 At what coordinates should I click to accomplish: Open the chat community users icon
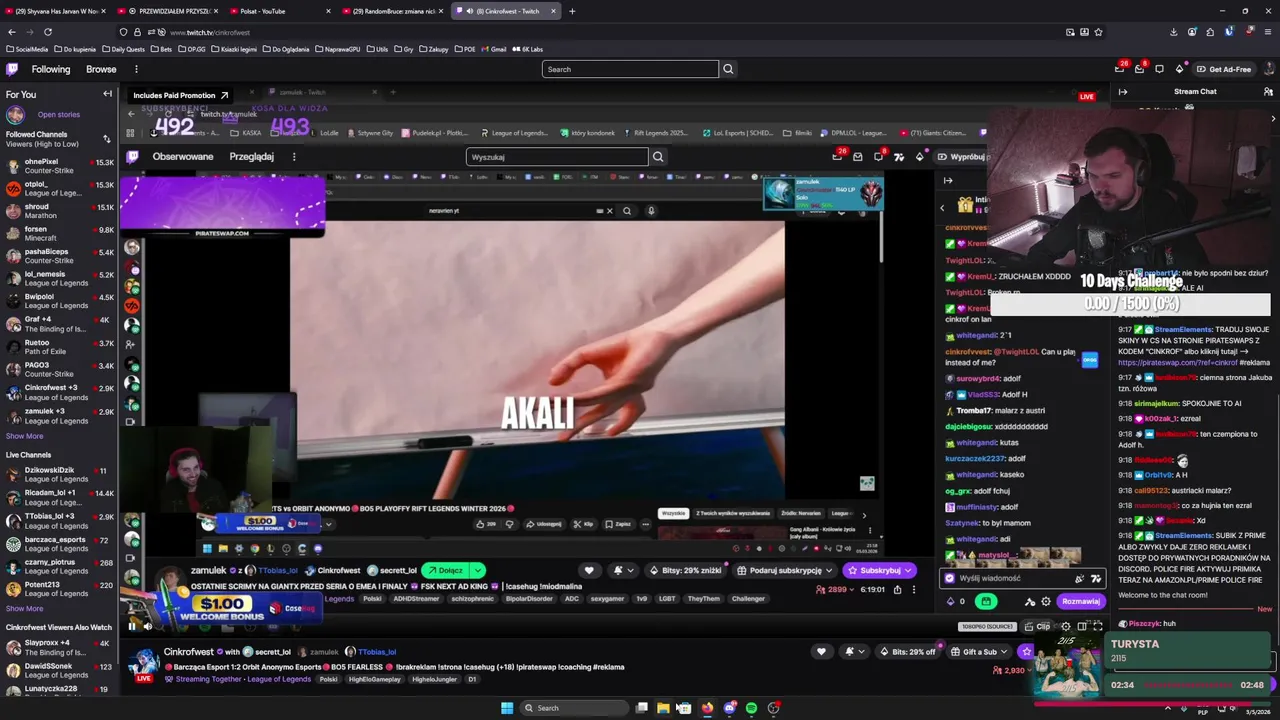pos(1268,92)
